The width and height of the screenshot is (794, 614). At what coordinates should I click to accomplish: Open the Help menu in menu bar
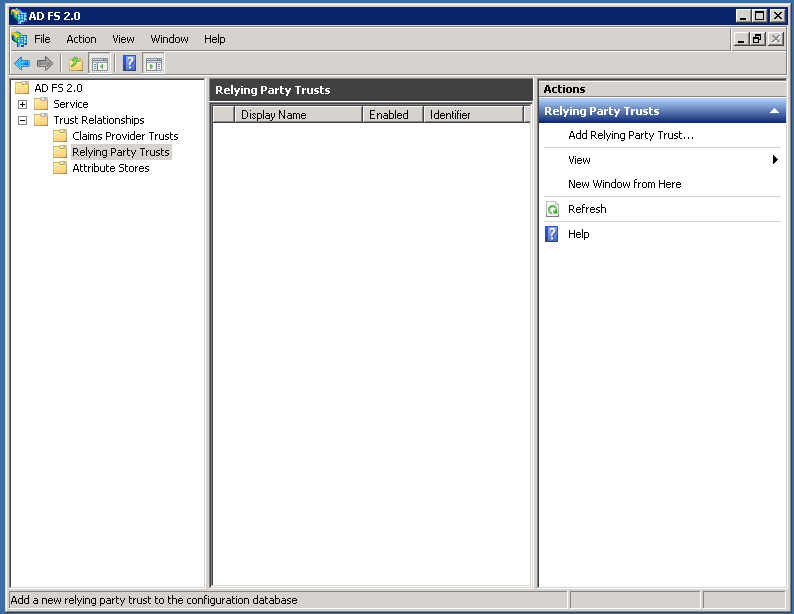(x=214, y=39)
